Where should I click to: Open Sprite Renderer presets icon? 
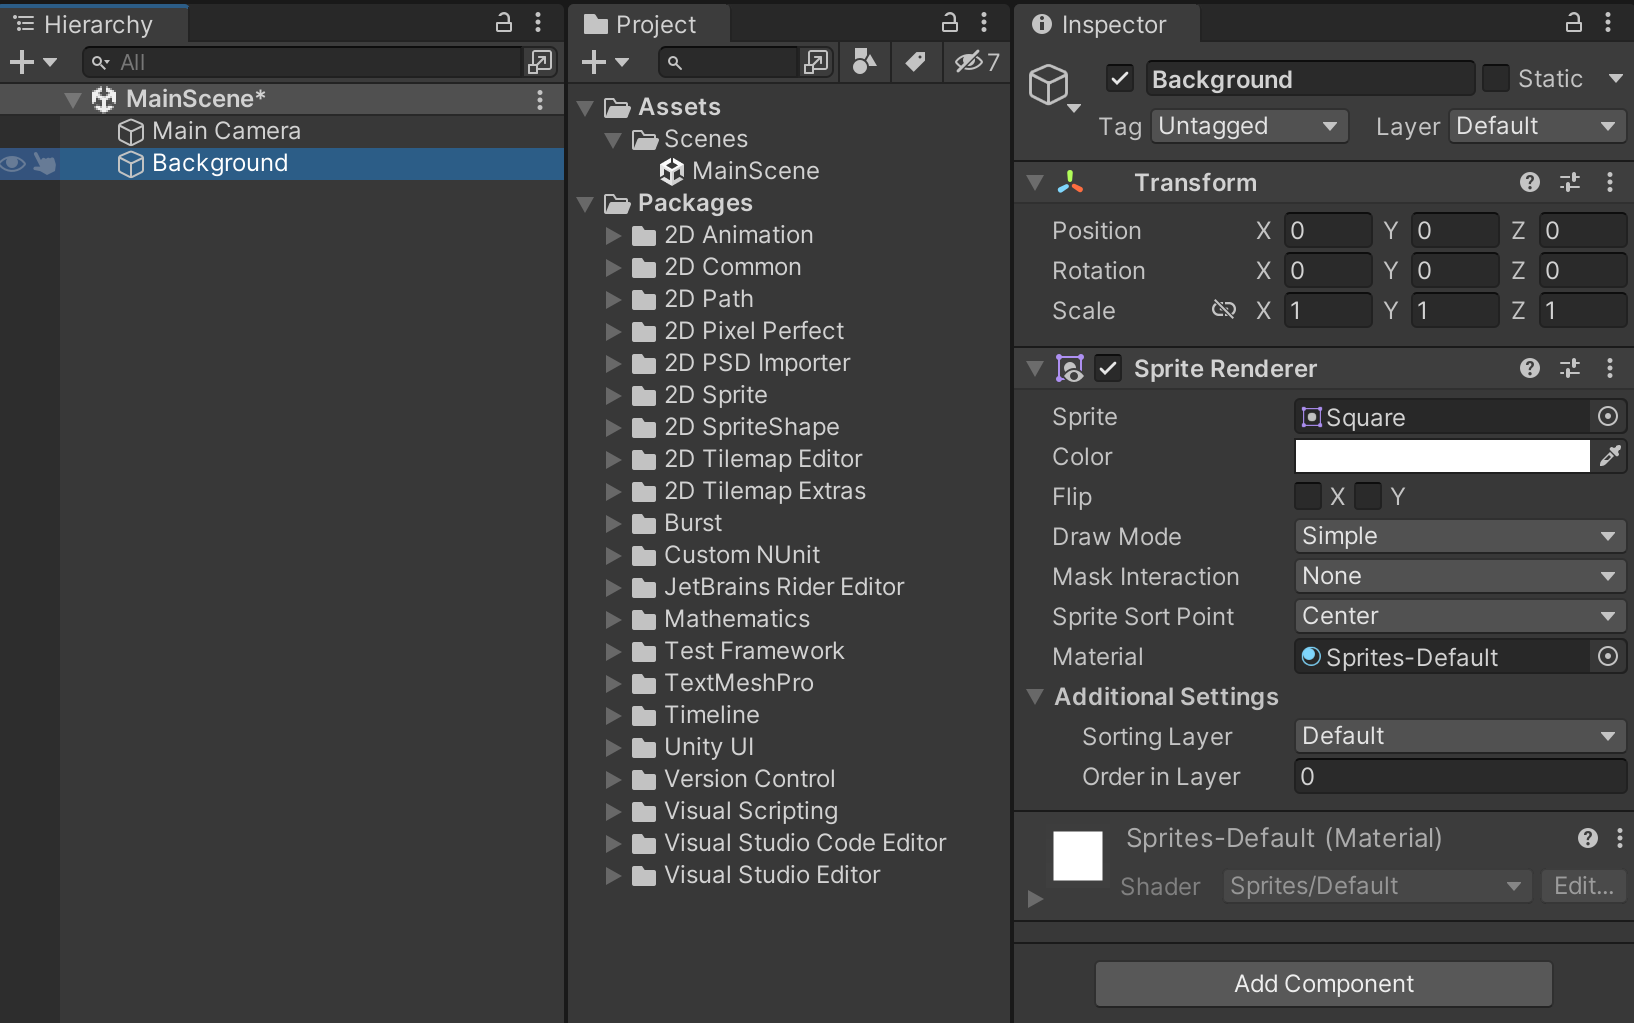(1570, 368)
